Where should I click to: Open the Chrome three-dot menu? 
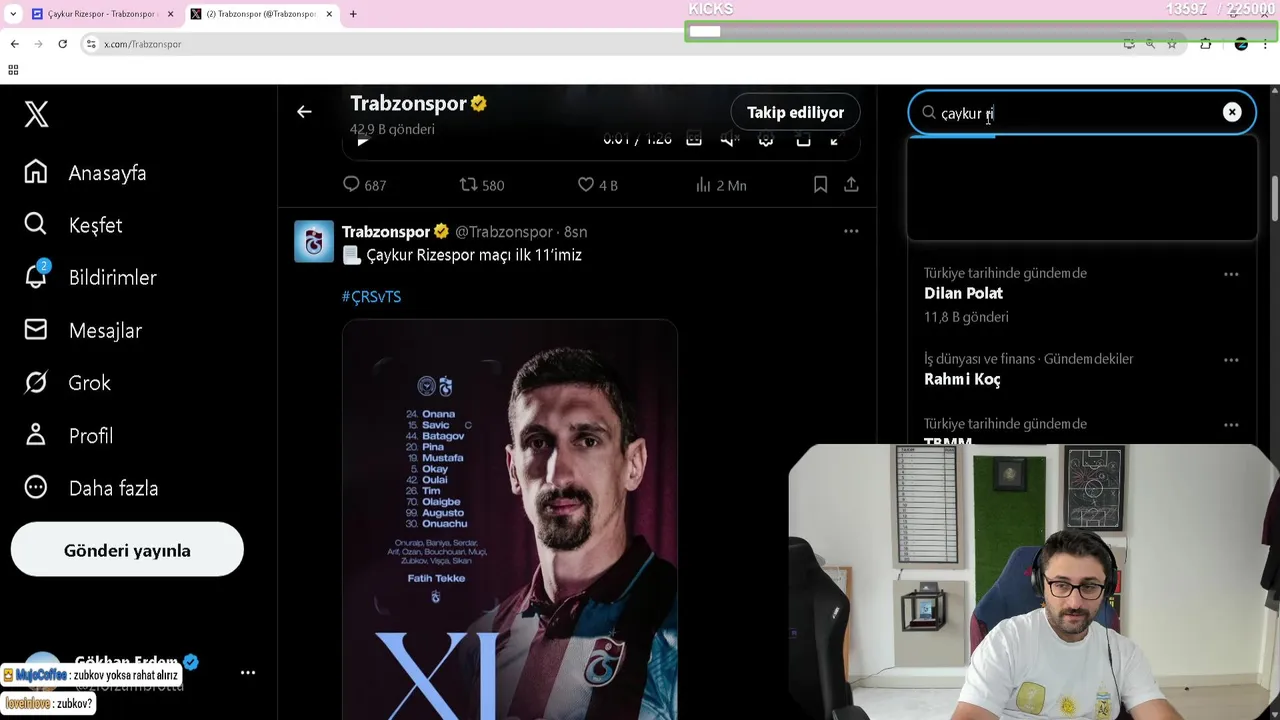[1266, 44]
